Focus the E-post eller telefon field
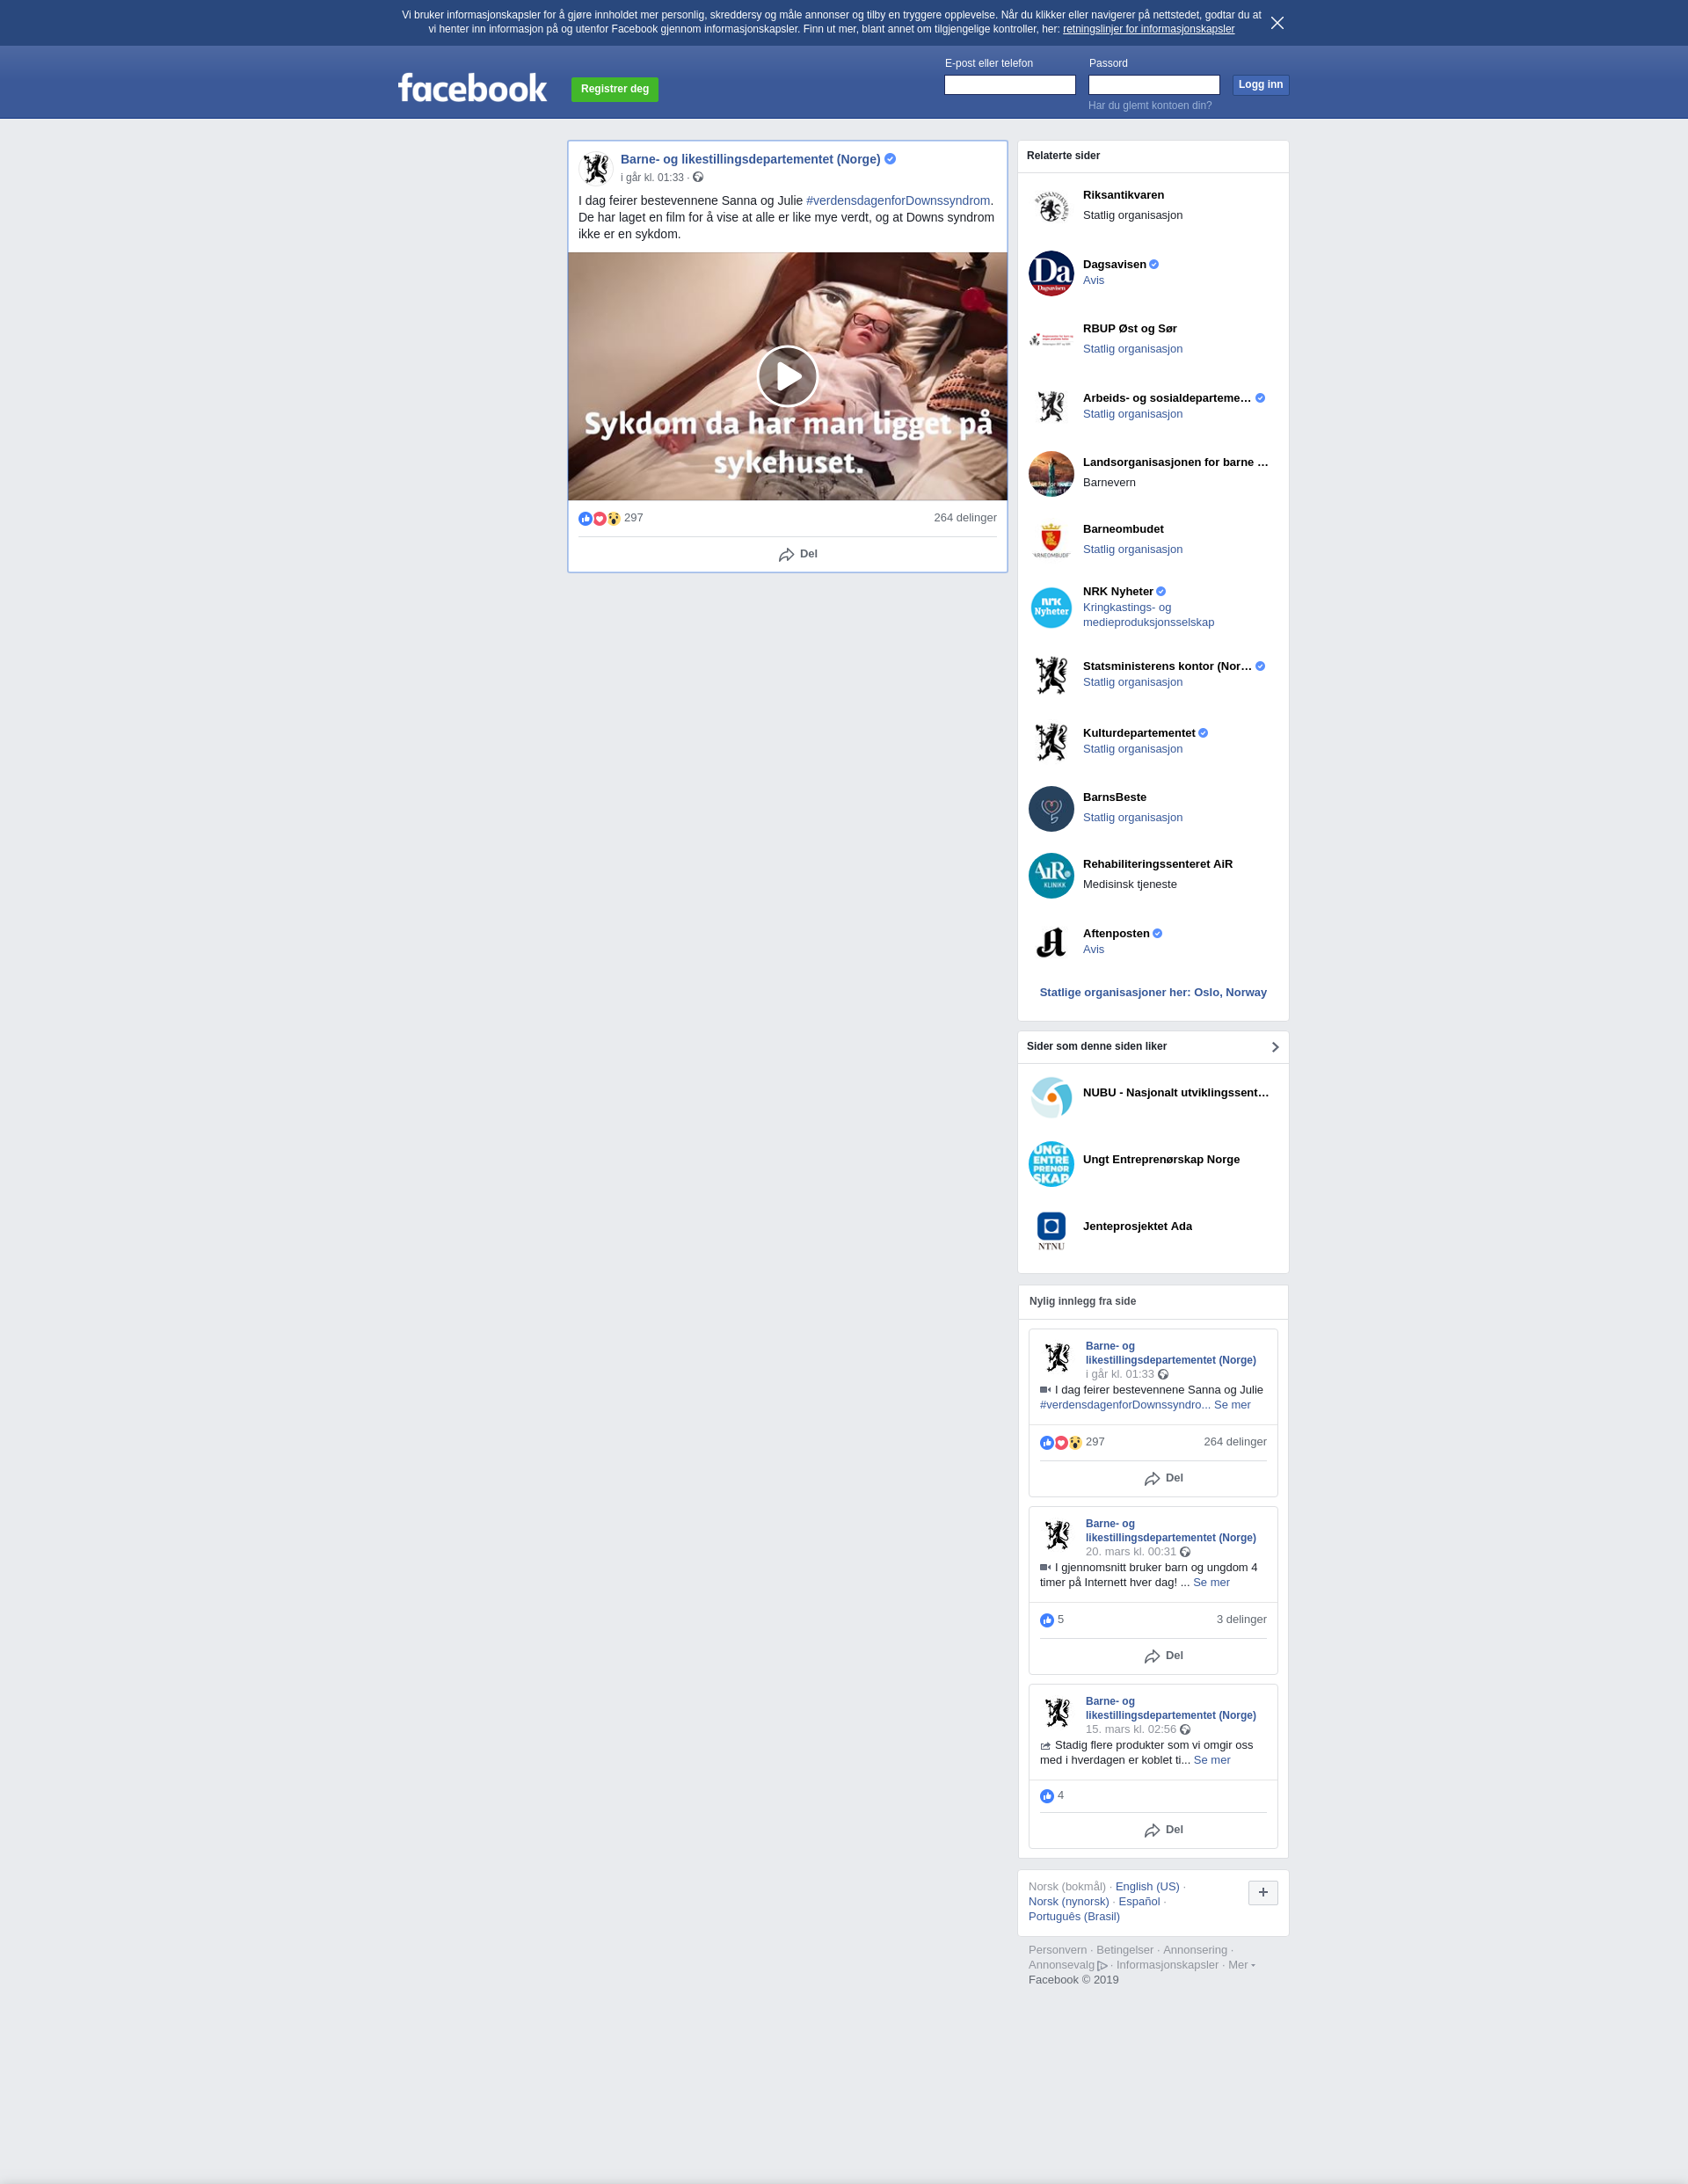 [x=1009, y=85]
